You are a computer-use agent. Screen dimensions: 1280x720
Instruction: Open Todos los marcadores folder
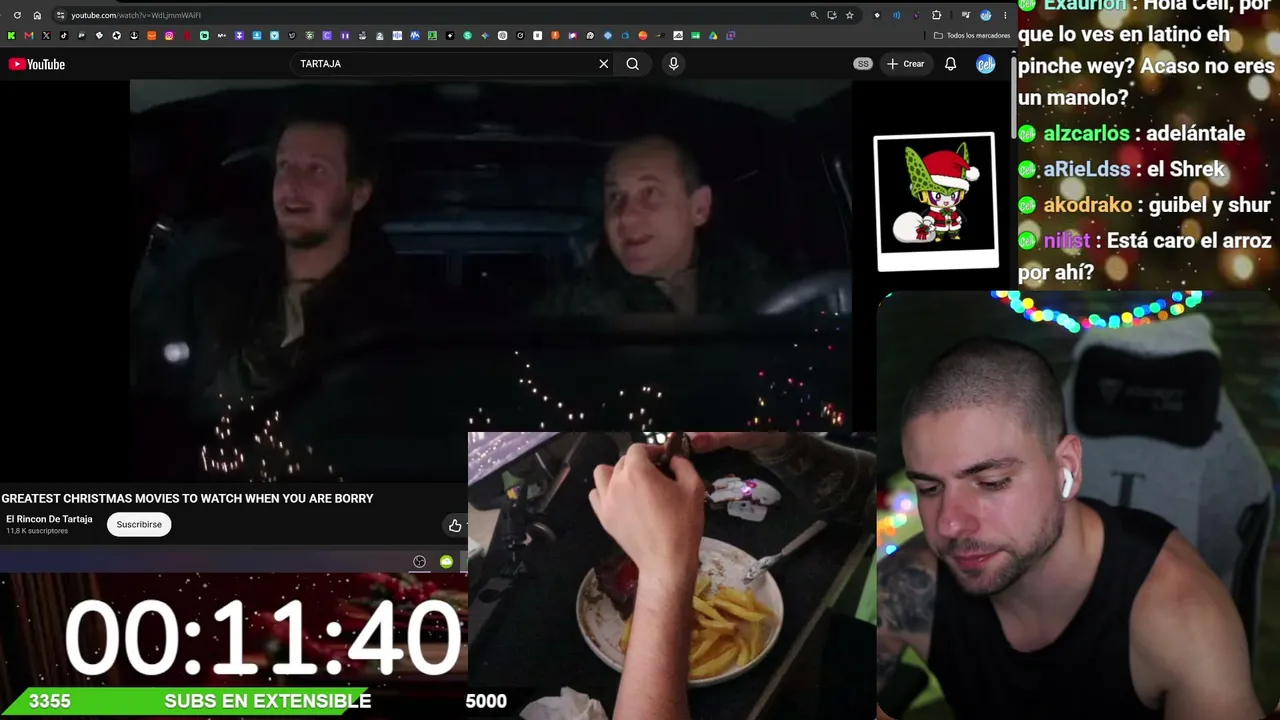pos(972,36)
